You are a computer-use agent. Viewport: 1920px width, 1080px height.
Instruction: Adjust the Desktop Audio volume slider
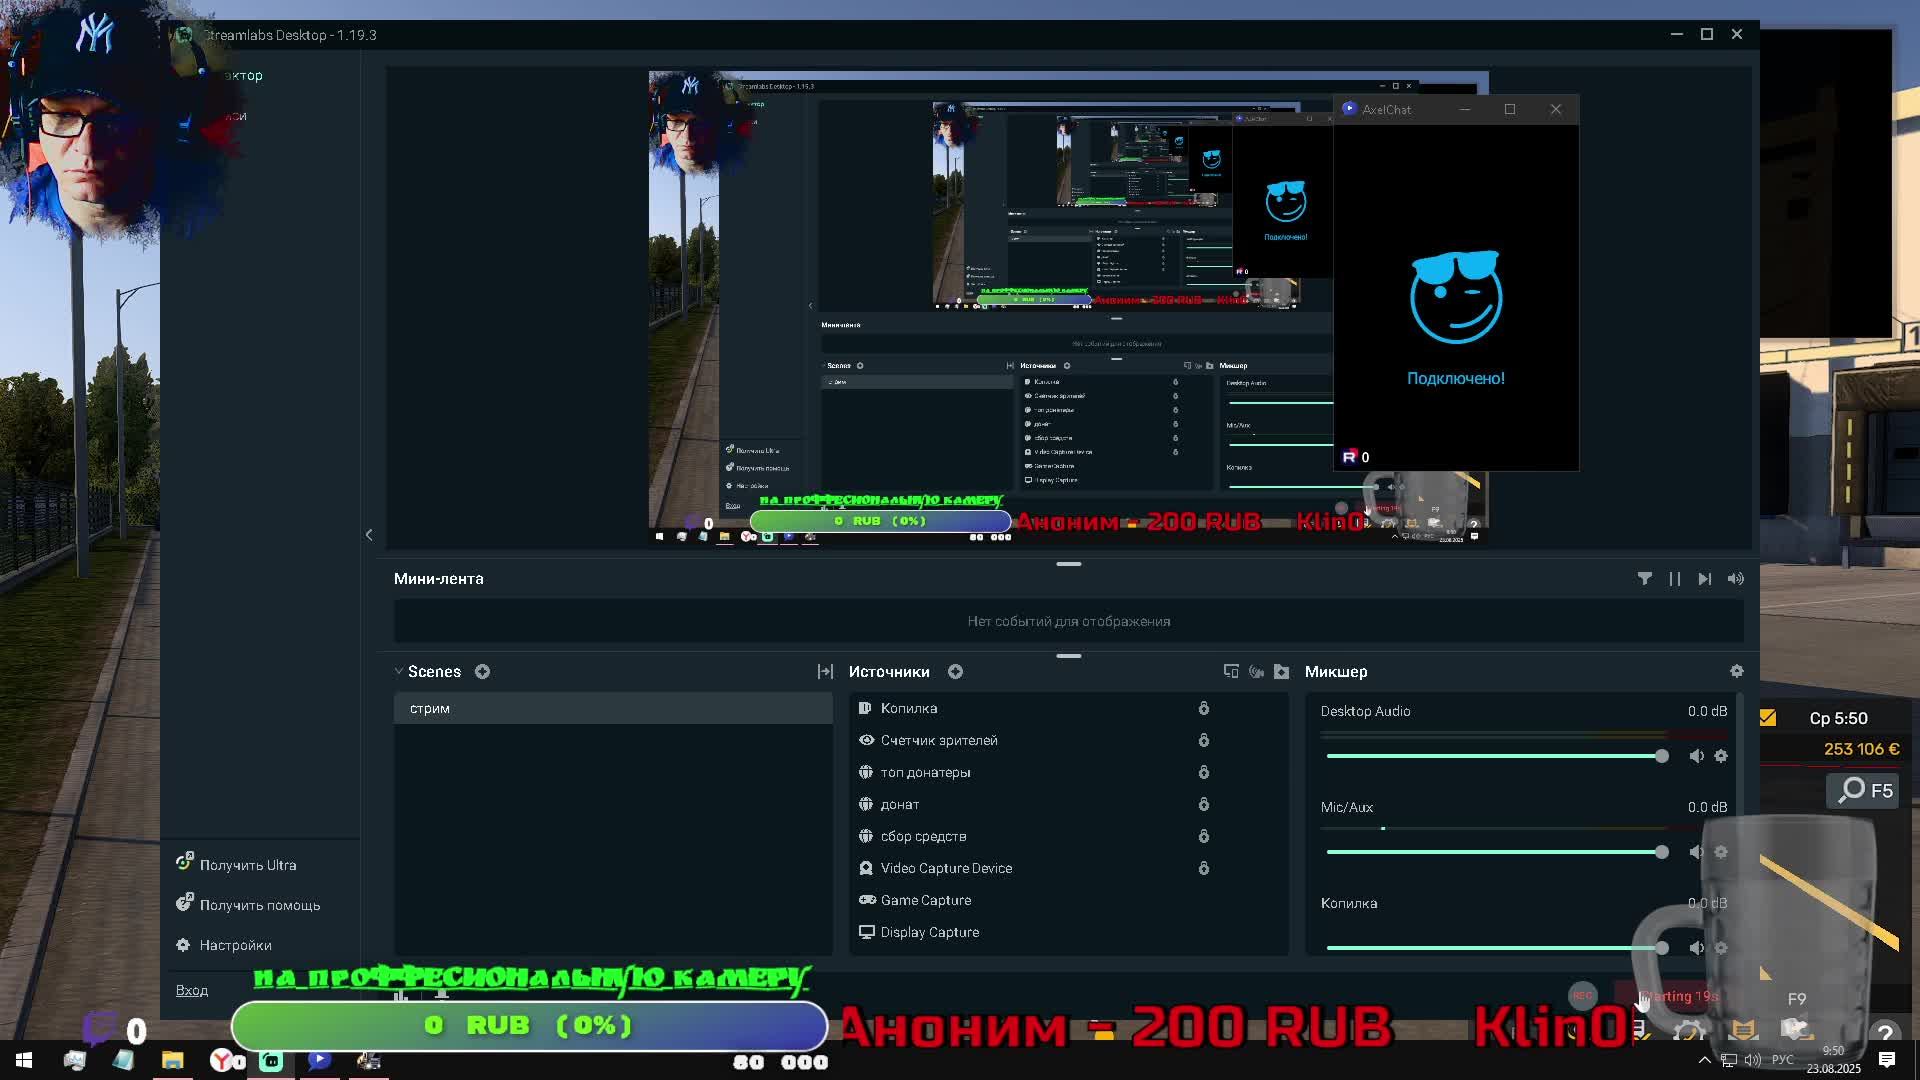point(1661,756)
